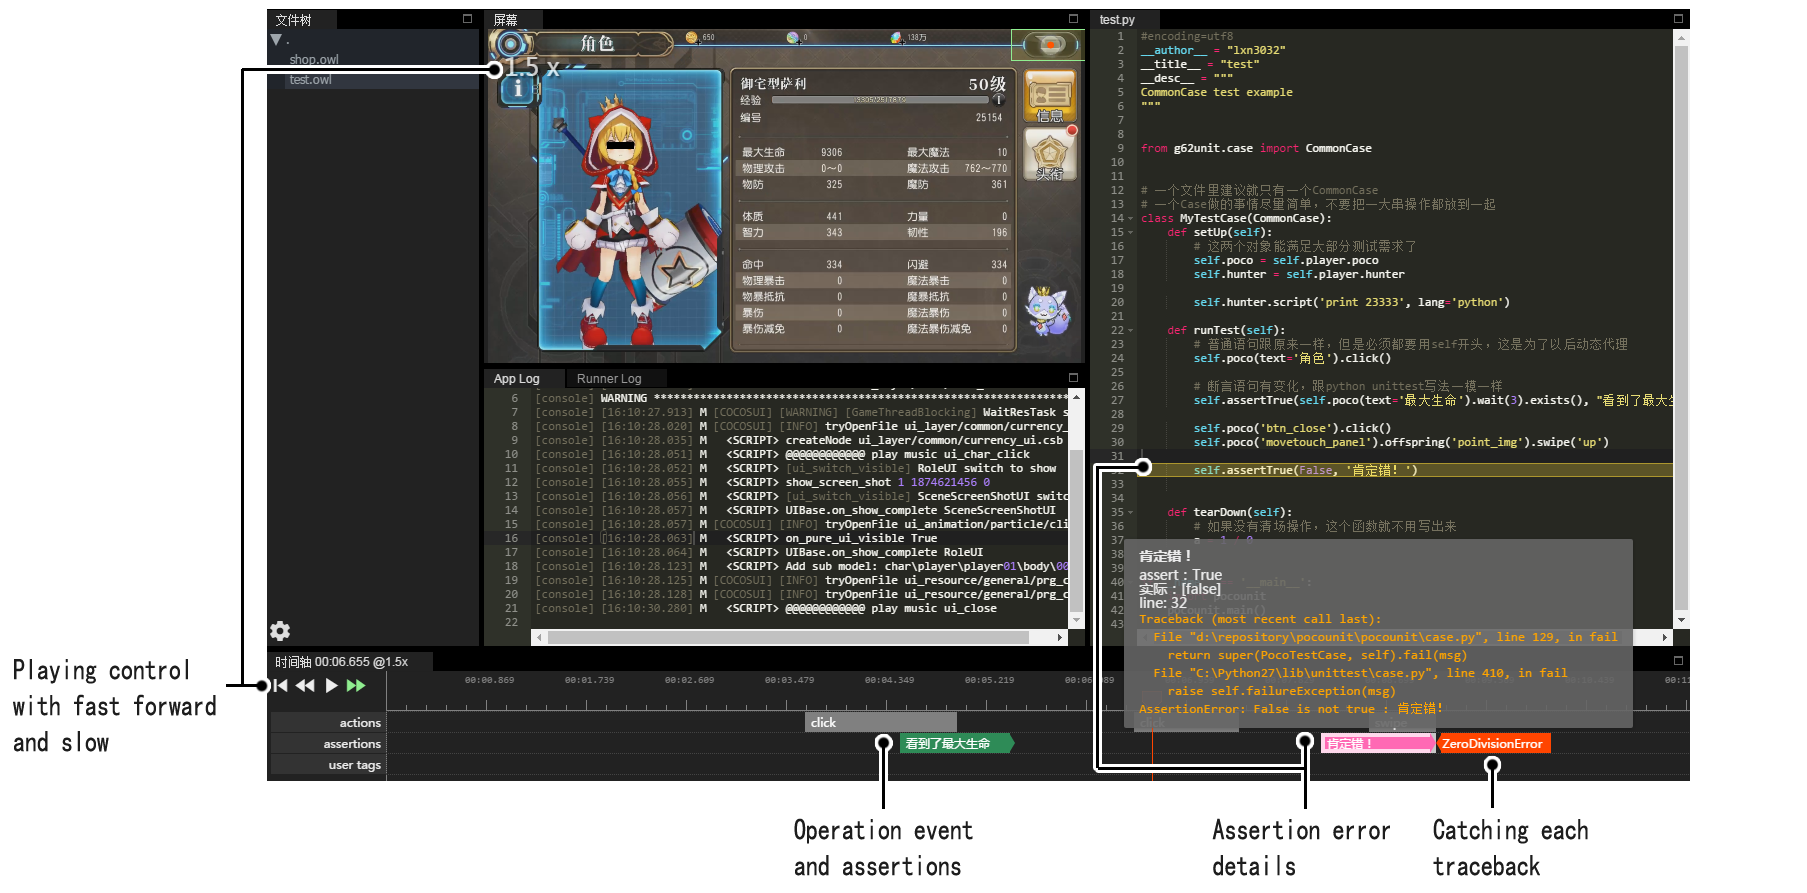Select the gray click event on the actions track
Image resolution: width=1807 pixels, height=893 pixels.
click(x=881, y=722)
